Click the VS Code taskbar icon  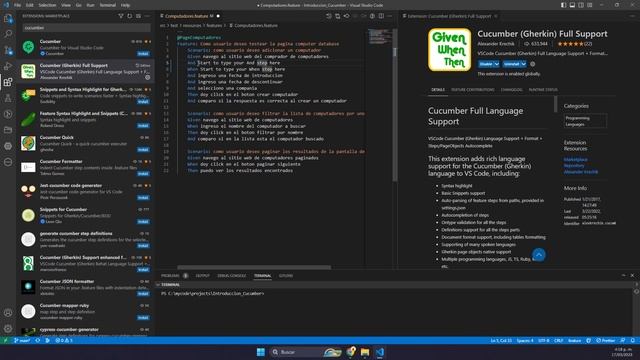[x=380, y=352]
